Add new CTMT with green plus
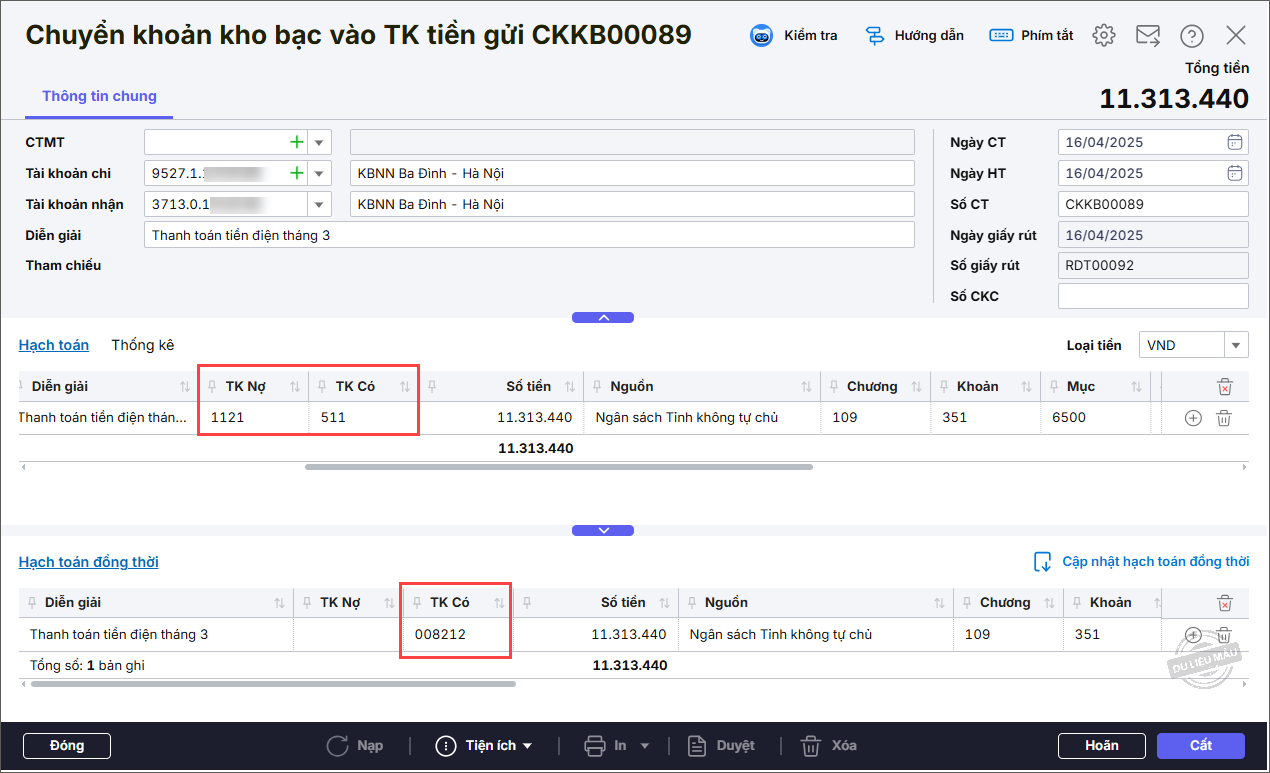Image resolution: width=1270 pixels, height=773 pixels. pos(296,142)
